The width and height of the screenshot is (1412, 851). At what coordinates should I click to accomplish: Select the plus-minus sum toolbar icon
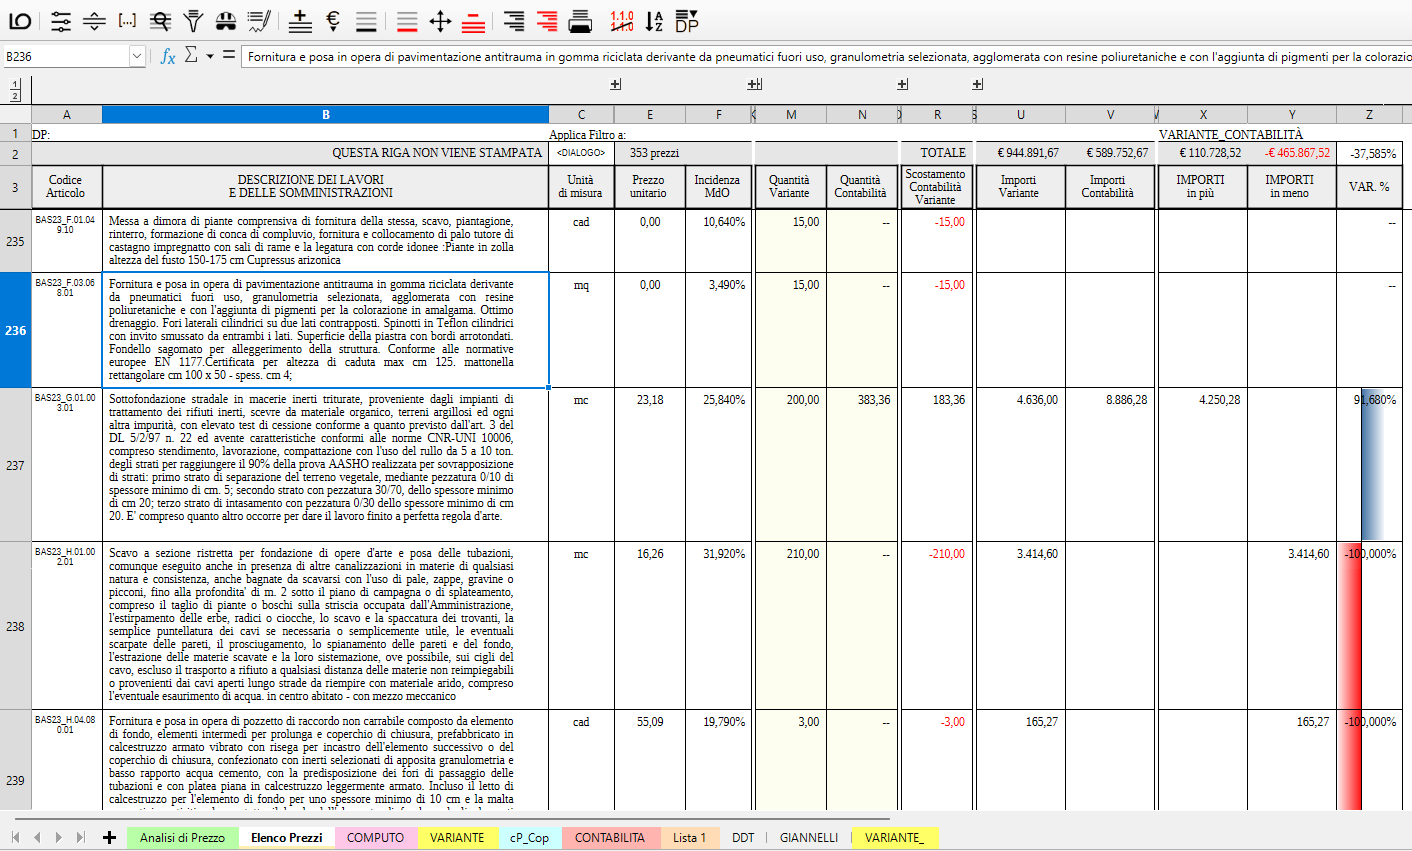point(299,20)
